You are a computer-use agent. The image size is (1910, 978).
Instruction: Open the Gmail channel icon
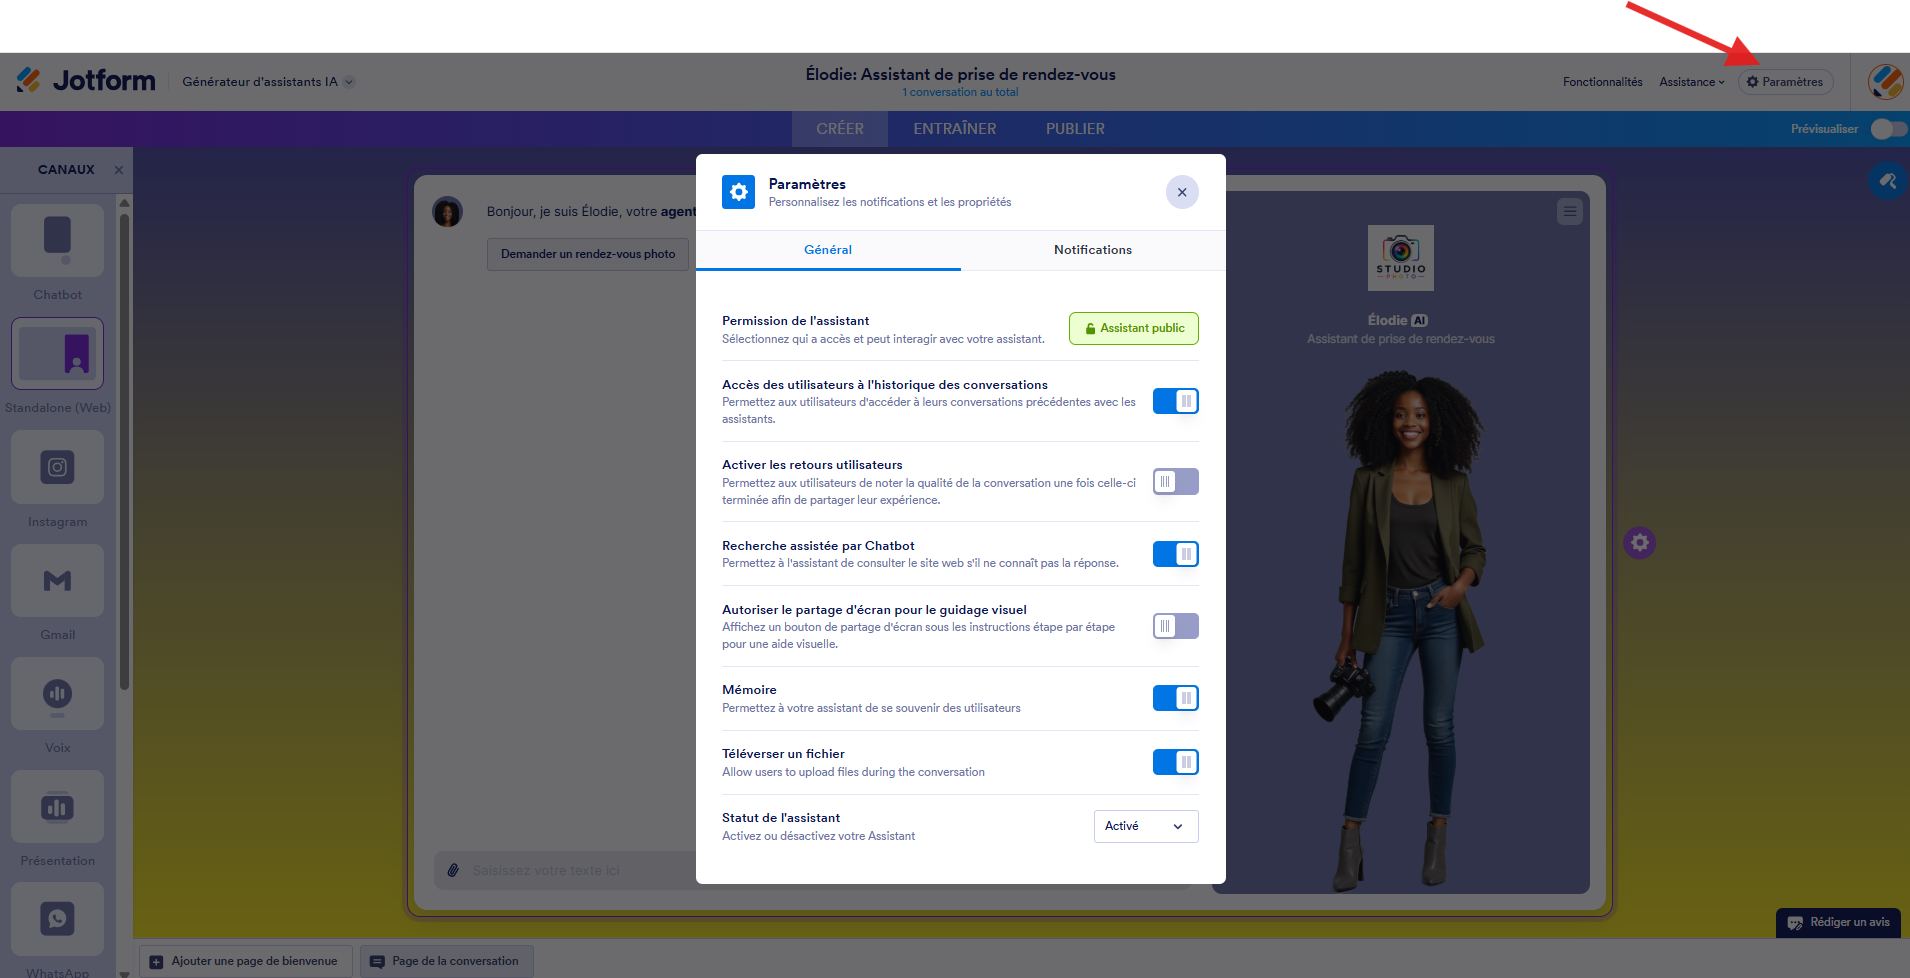point(57,581)
